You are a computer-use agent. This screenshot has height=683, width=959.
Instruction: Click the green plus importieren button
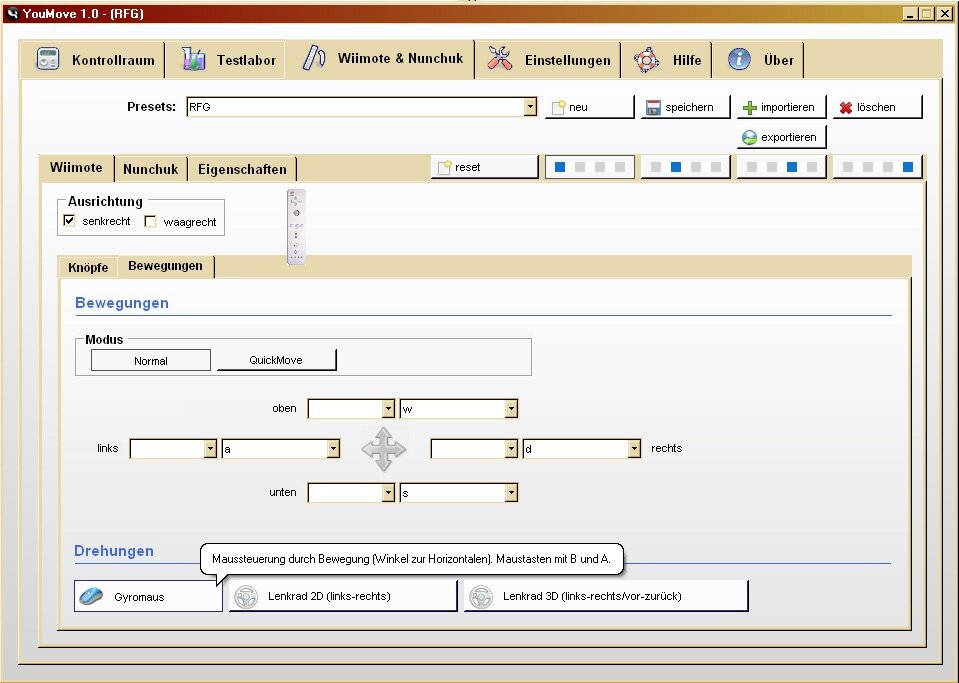(779, 107)
